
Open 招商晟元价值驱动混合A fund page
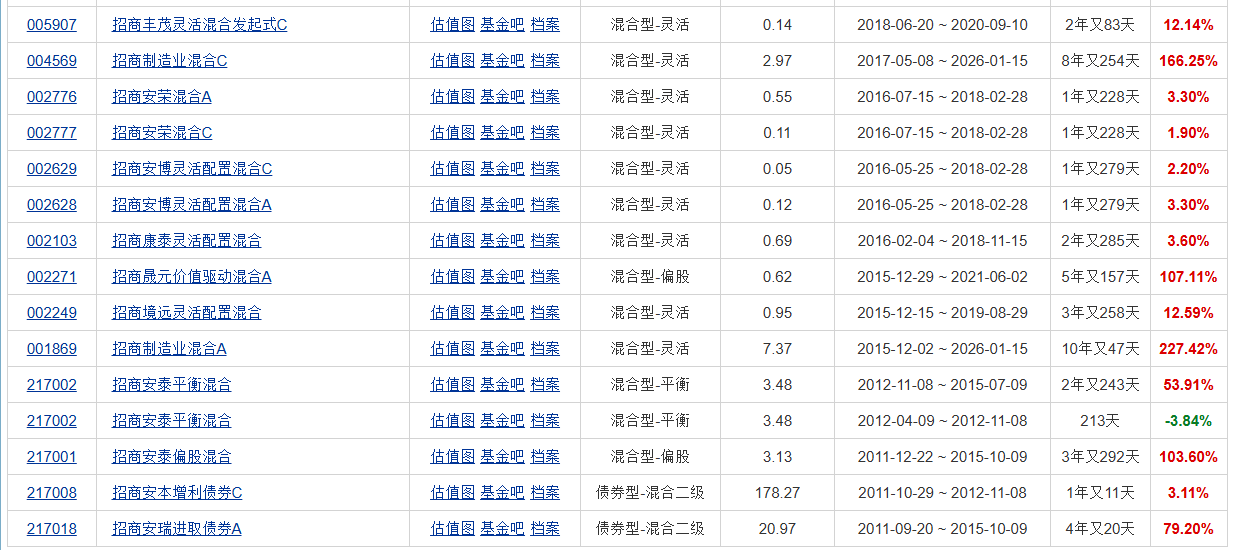coord(192,277)
